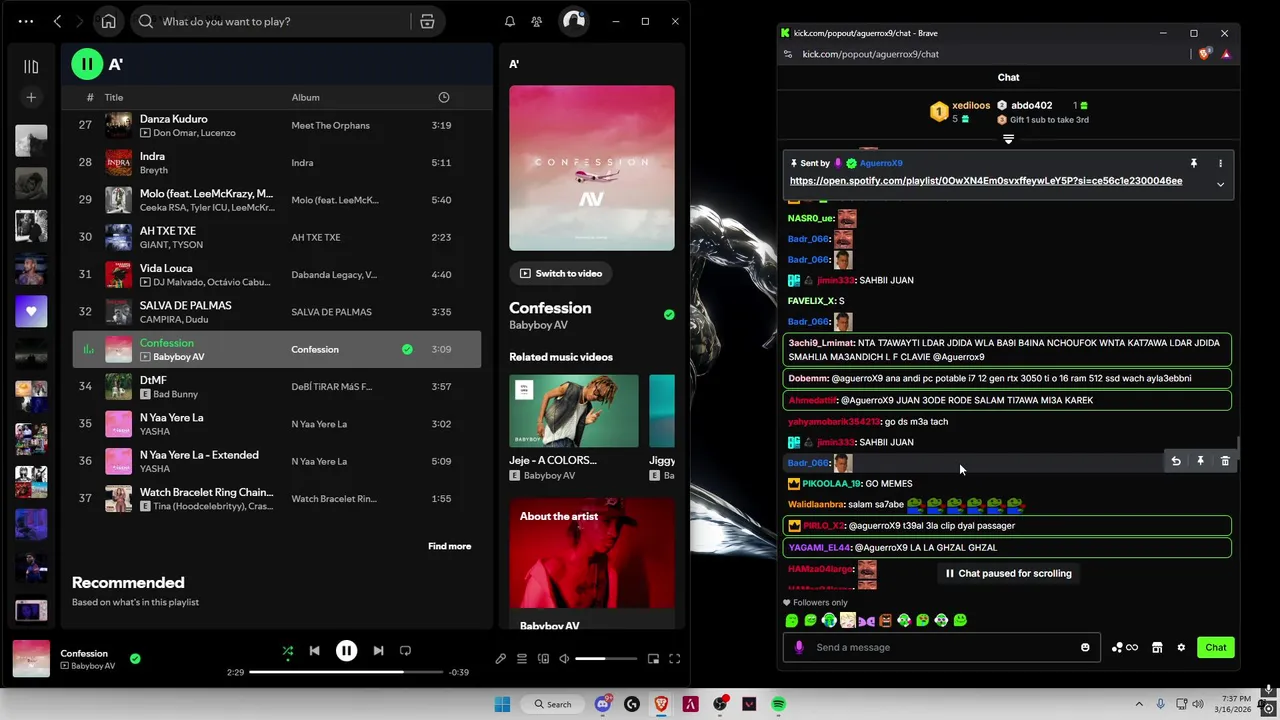Toggle shuffle in Spotify player
Viewport: 1280px width, 720px height.
click(288, 651)
